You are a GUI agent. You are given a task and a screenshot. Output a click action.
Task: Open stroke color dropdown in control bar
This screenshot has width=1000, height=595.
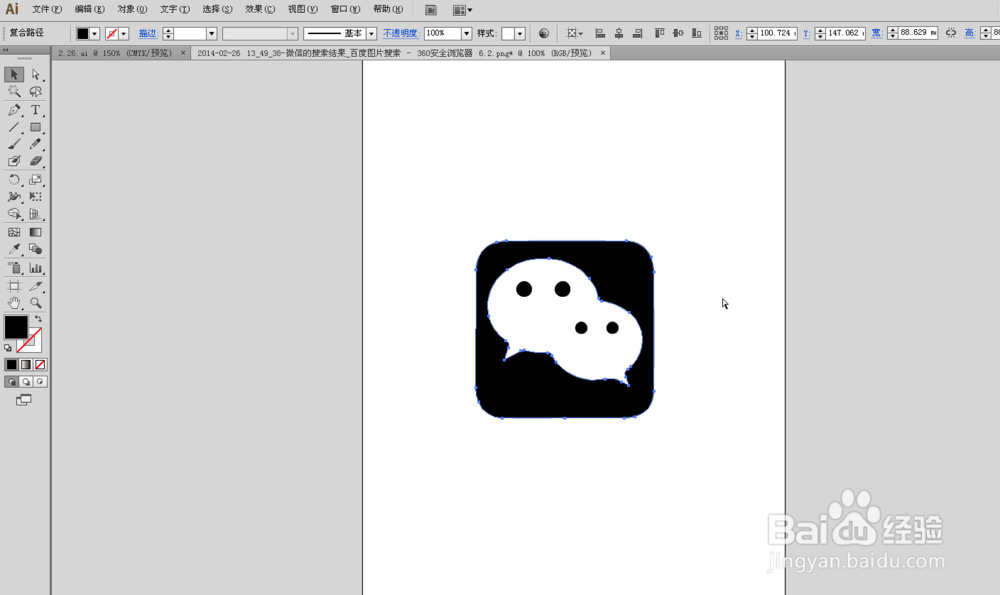(x=124, y=34)
